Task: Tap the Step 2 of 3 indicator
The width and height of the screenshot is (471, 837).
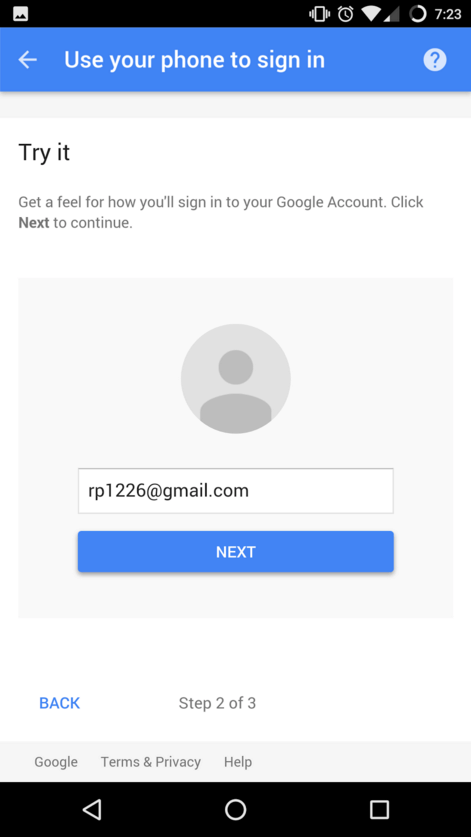Action: pos(217,703)
